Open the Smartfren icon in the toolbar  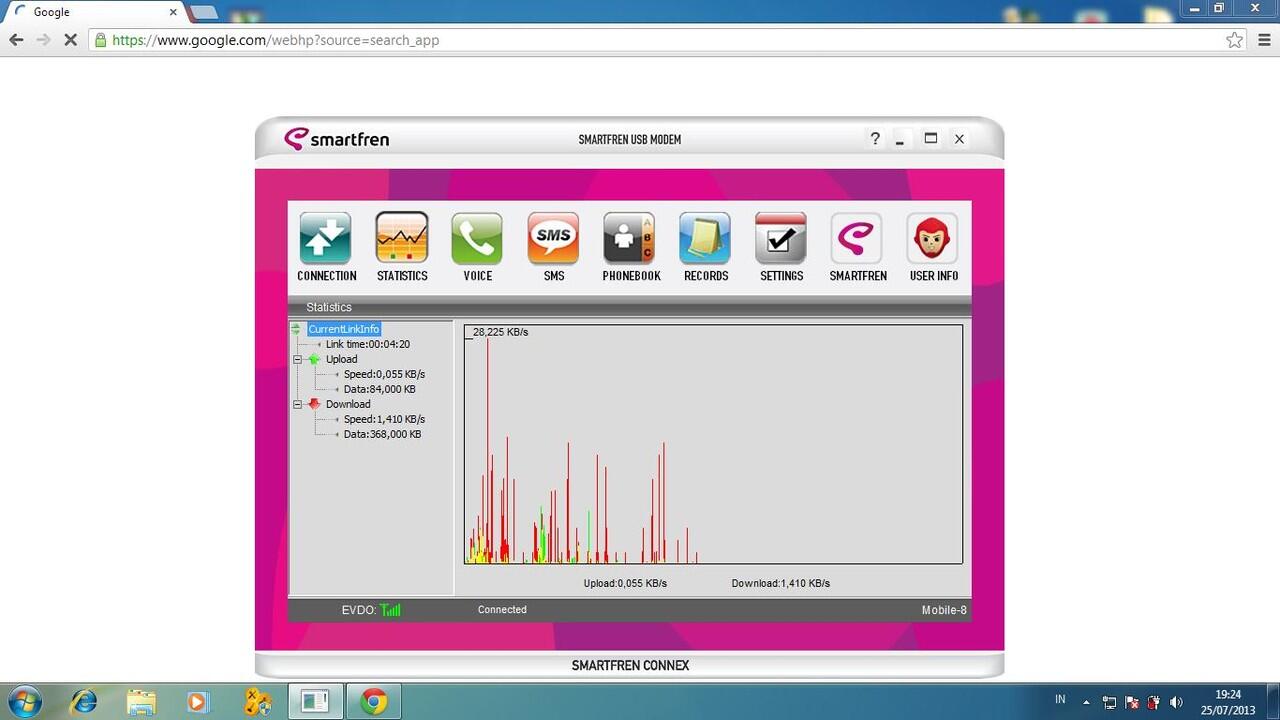857,238
